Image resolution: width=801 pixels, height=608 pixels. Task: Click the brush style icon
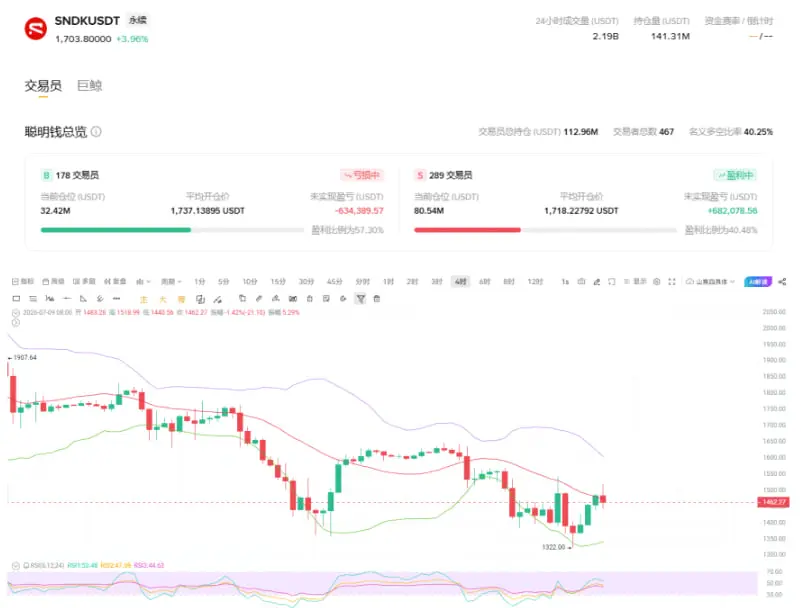point(218,299)
